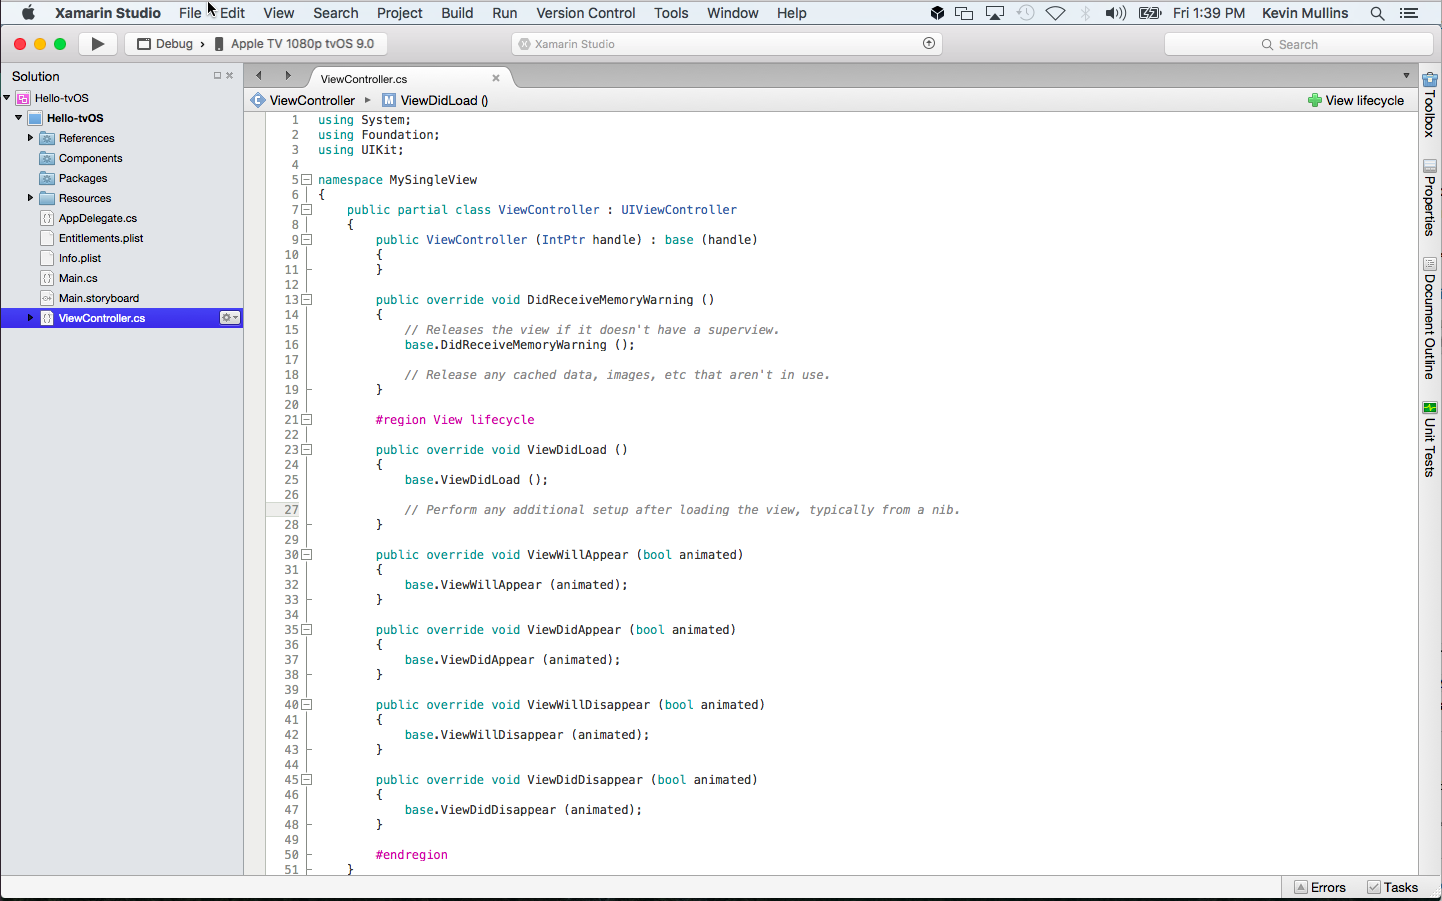Screen dimensions: 1442x901
Task: Open the Properties side panel
Action: [x=1429, y=198]
